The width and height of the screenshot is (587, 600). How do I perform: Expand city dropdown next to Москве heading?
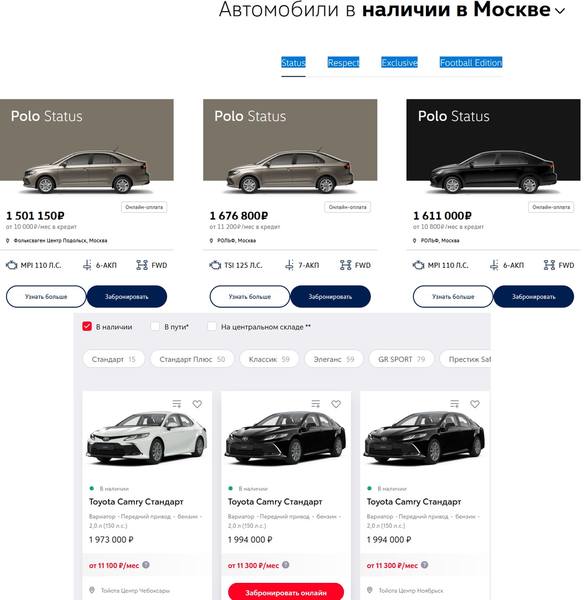[560, 11]
